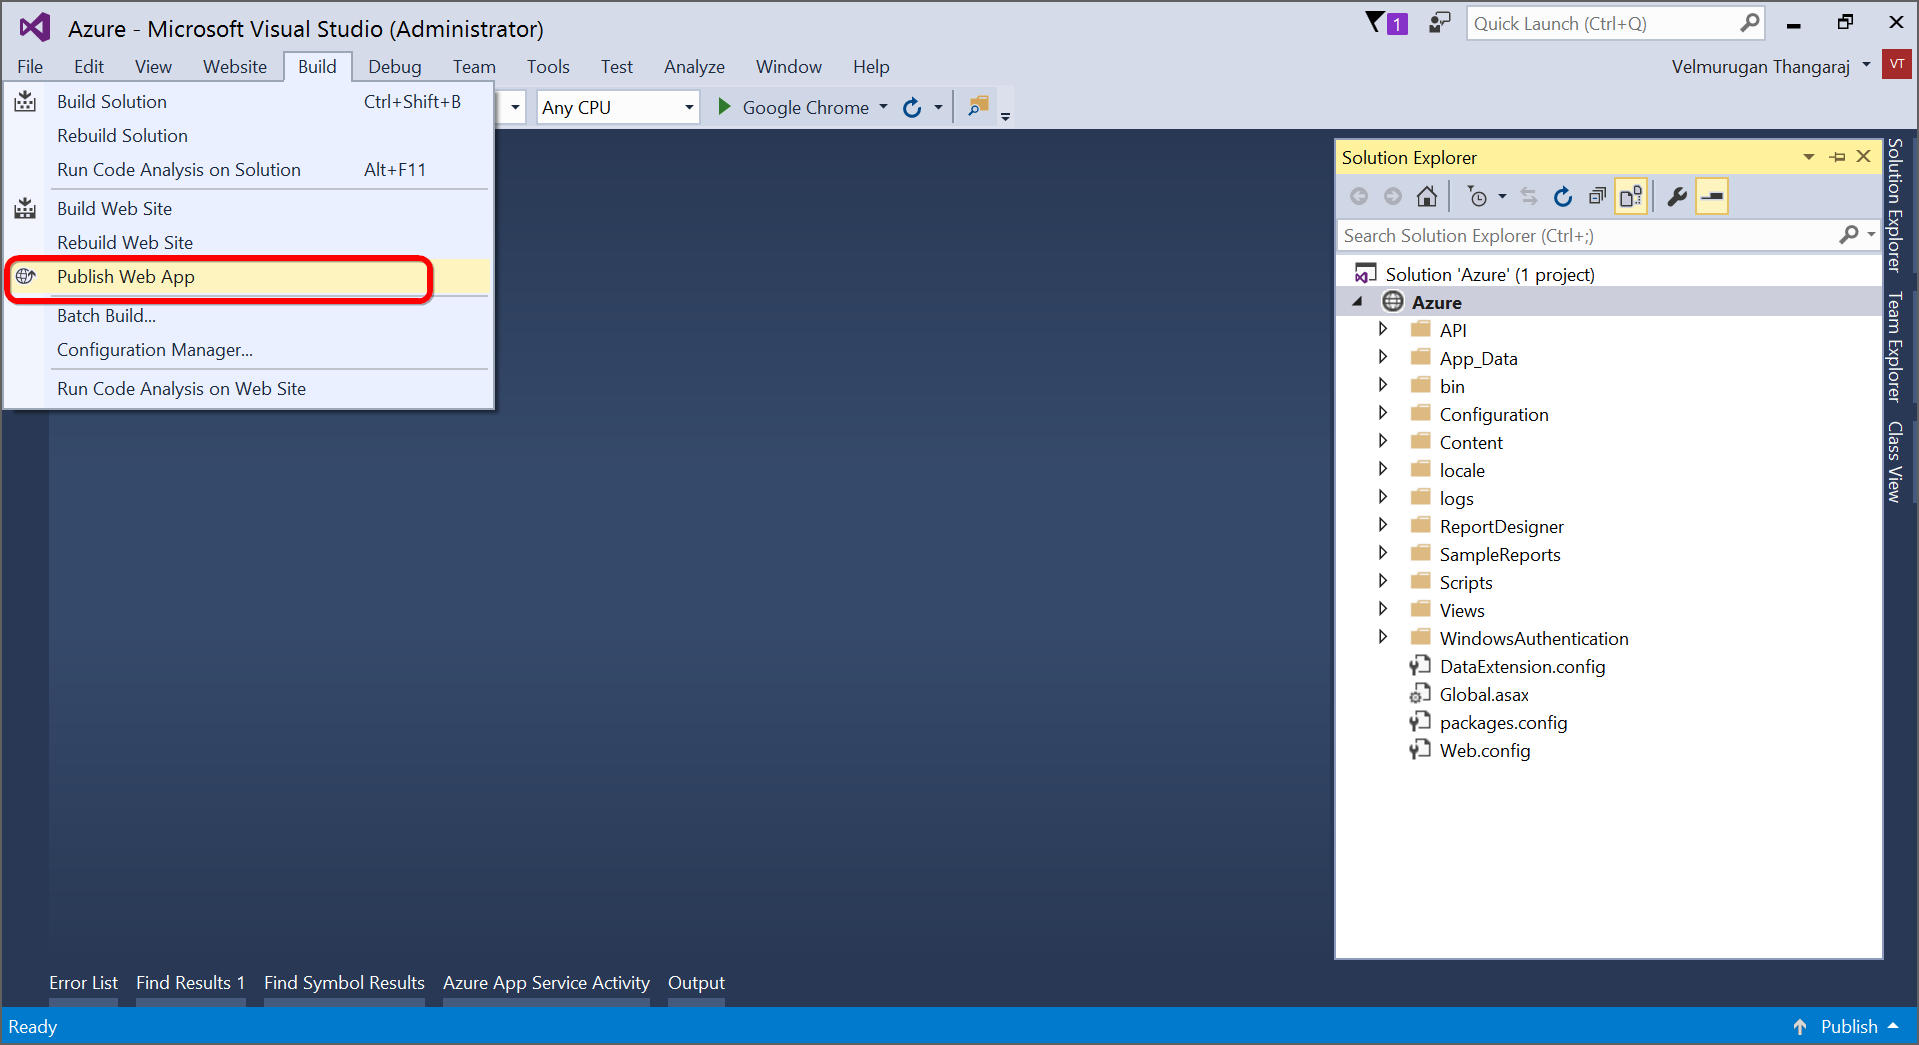
Task: Sync Solution Explorer with active document
Action: click(1528, 196)
